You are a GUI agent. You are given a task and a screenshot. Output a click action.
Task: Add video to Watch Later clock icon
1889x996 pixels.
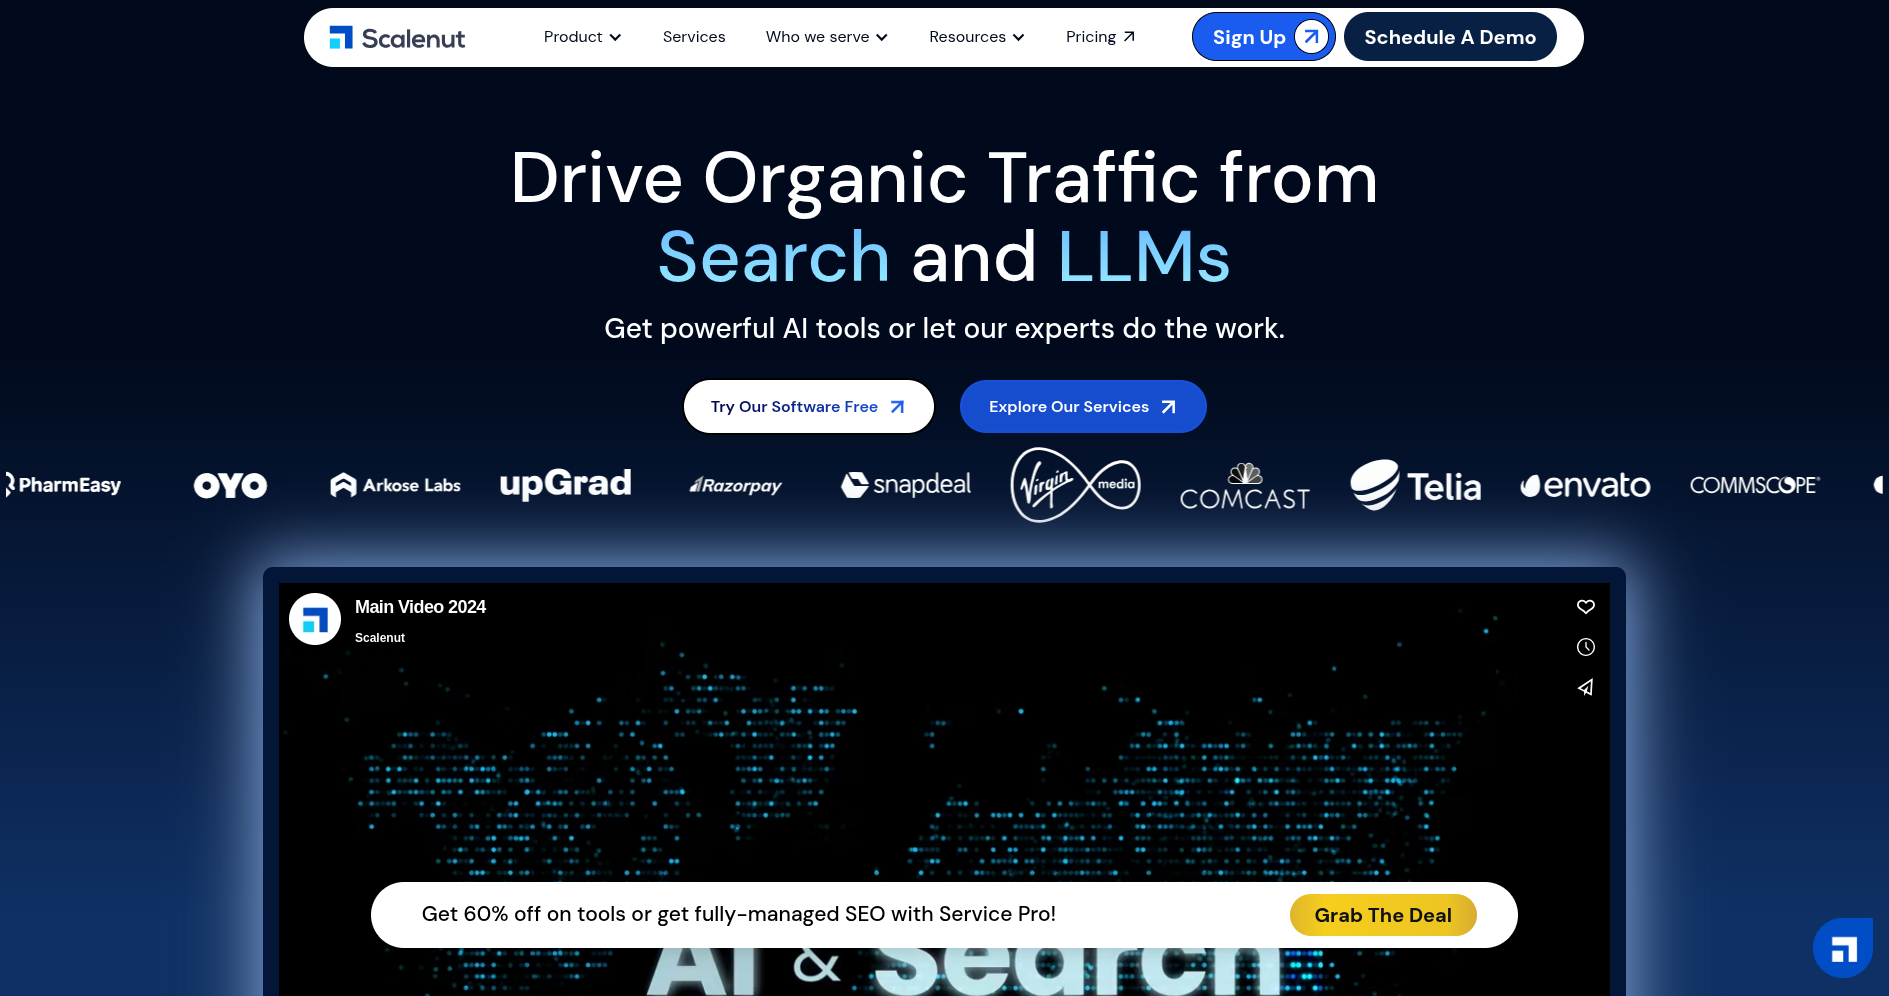(1586, 647)
